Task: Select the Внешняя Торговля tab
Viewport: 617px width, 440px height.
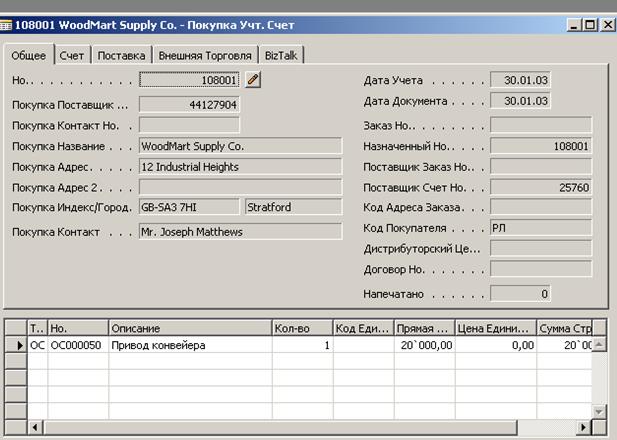Action: [x=205, y=56]
